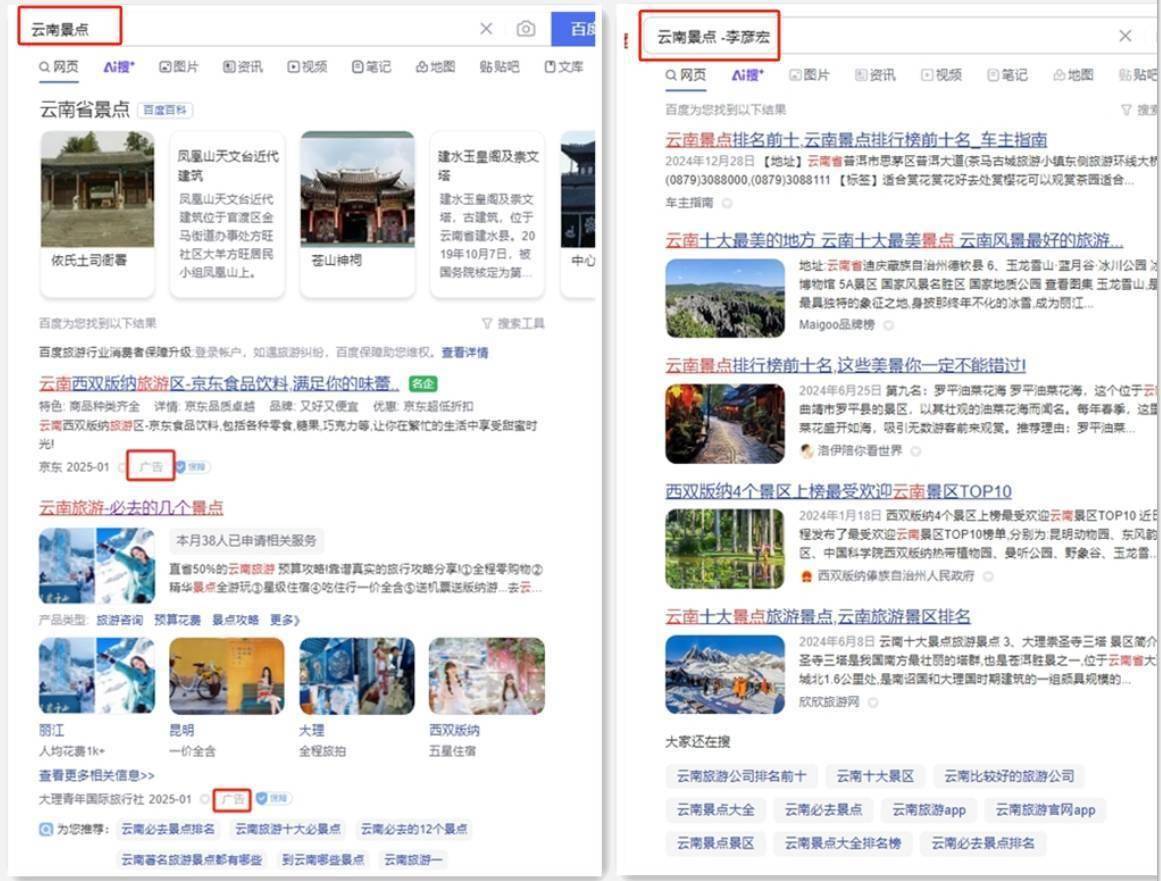This screenshot has height=881, width=1161.
Task: Open snow mountain thumbnail of 欣欣旅游网 result
Action: click(725, 674)
